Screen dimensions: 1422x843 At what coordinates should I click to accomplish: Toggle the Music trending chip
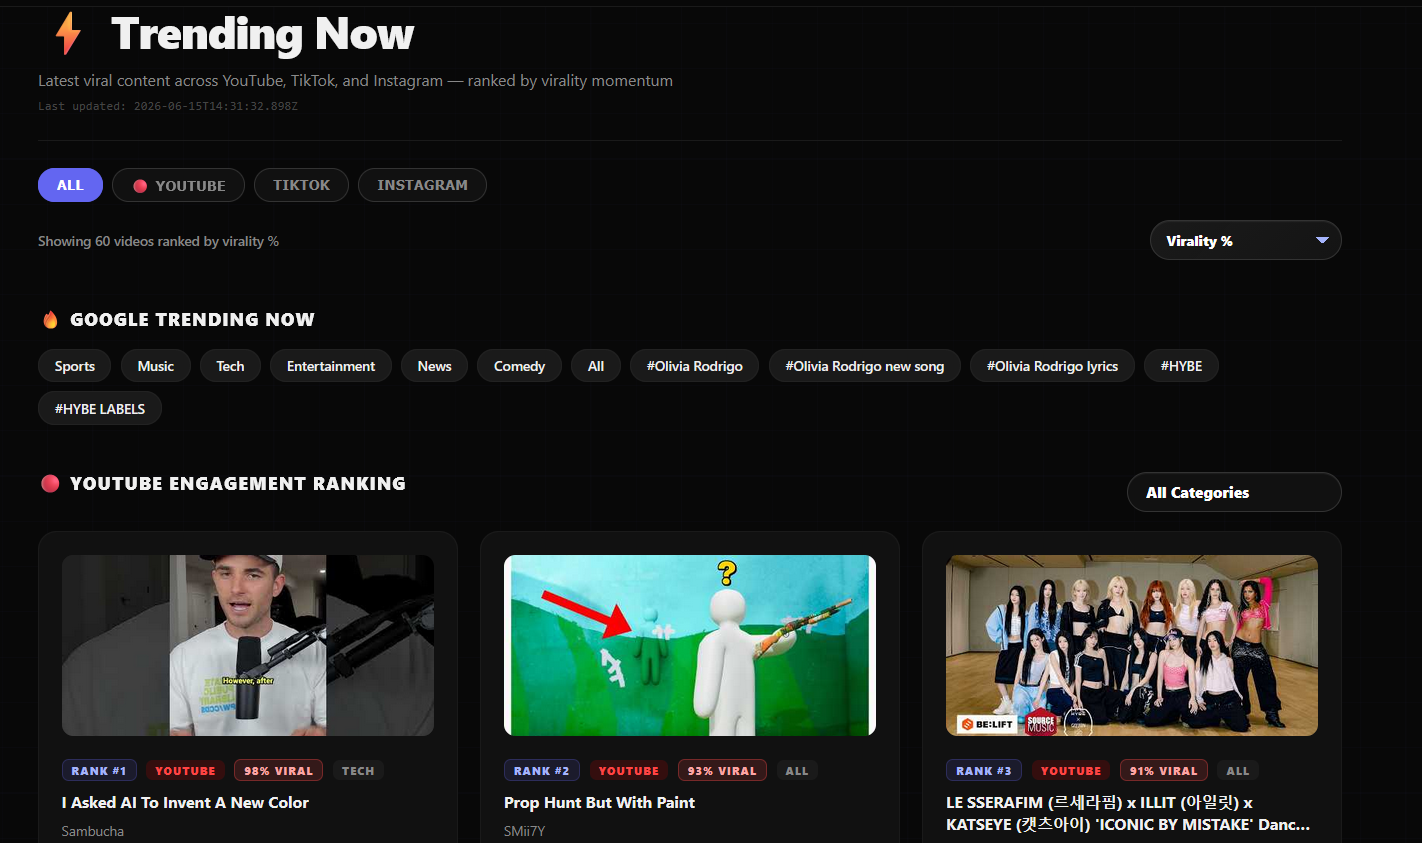pos(156,366)
